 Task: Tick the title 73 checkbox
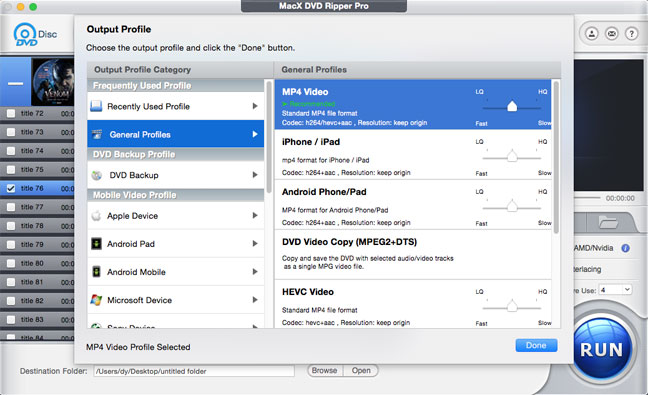(11, 132)
